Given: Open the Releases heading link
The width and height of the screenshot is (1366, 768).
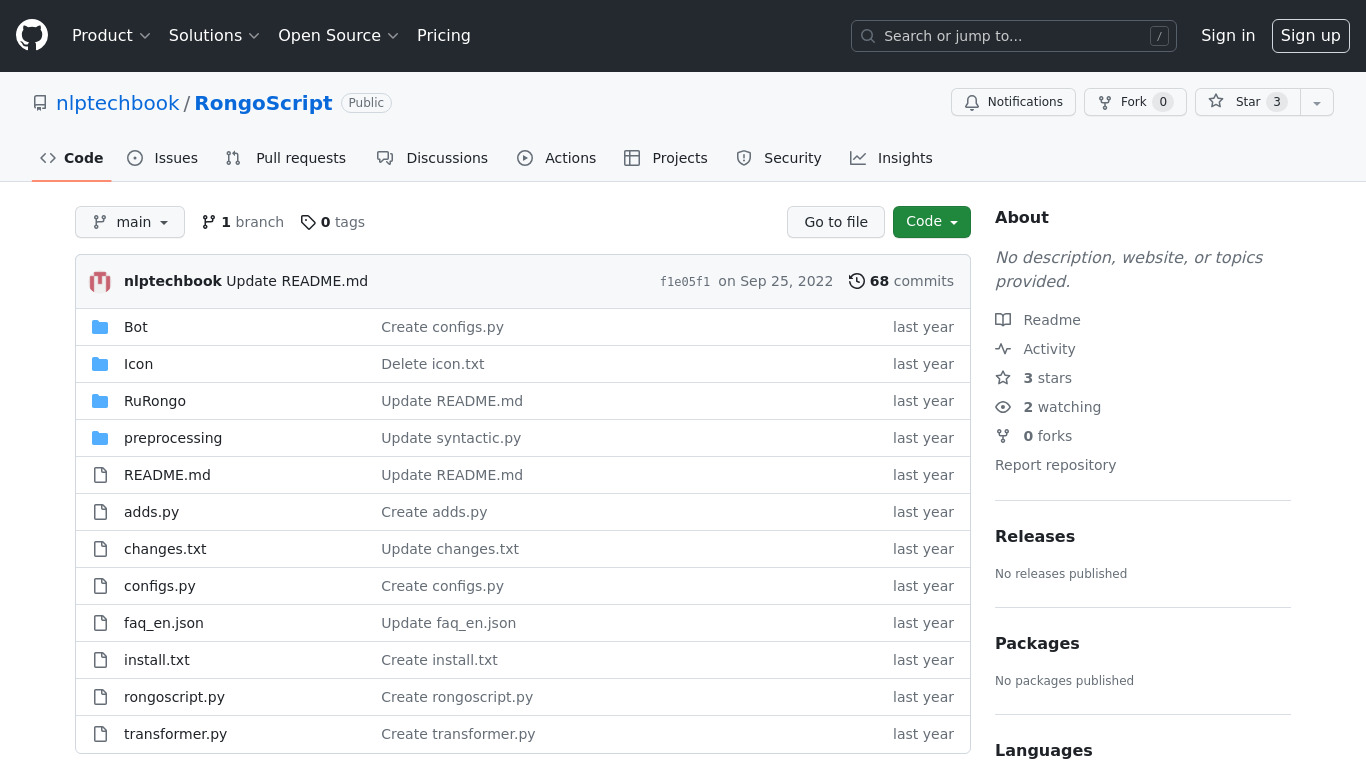Looking at the screenshot, I should coord(1035,536).
